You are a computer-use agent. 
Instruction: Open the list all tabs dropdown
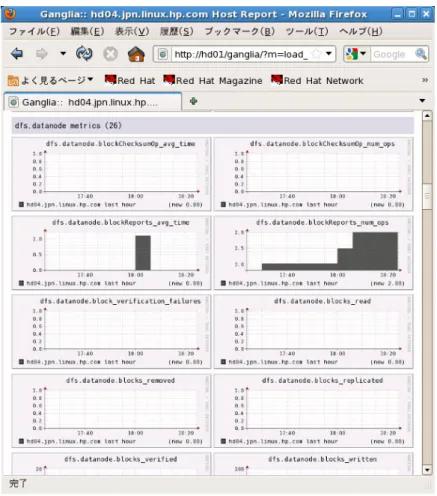click(x=422, y=101)
